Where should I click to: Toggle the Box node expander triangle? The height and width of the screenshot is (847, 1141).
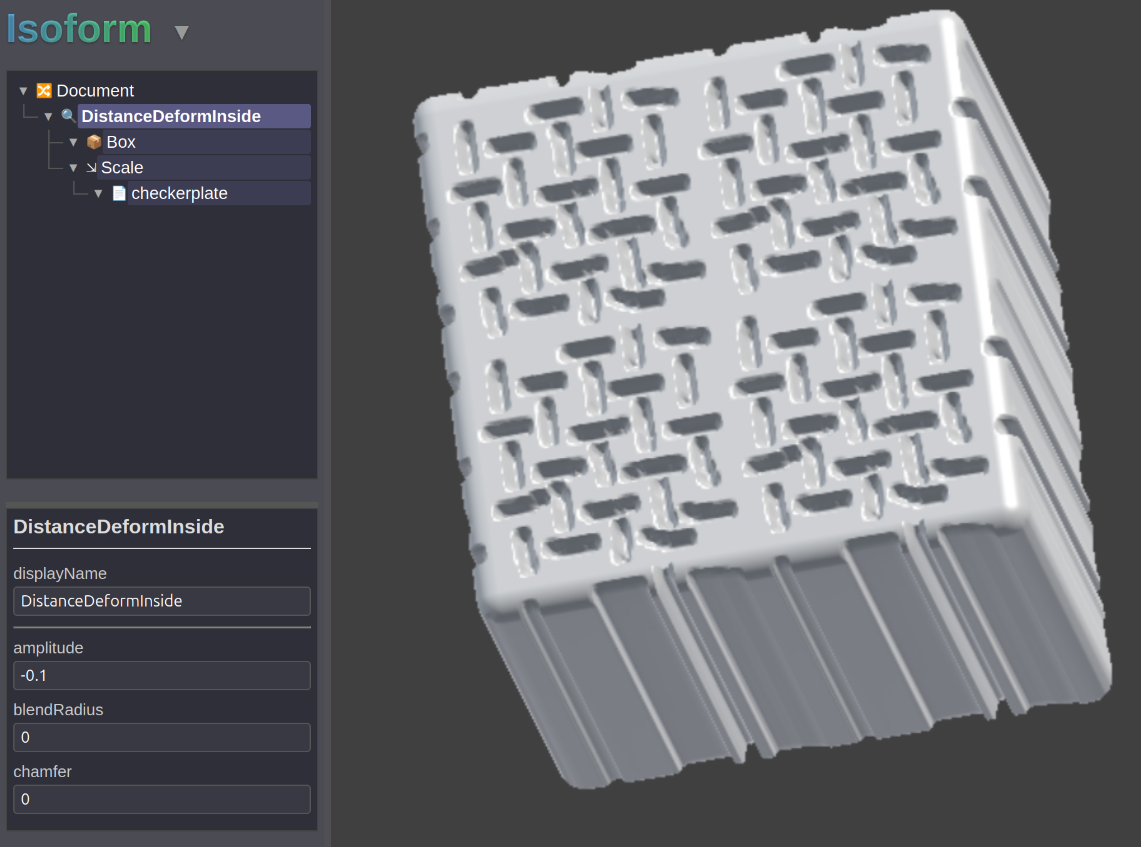[x=73, y=142]
